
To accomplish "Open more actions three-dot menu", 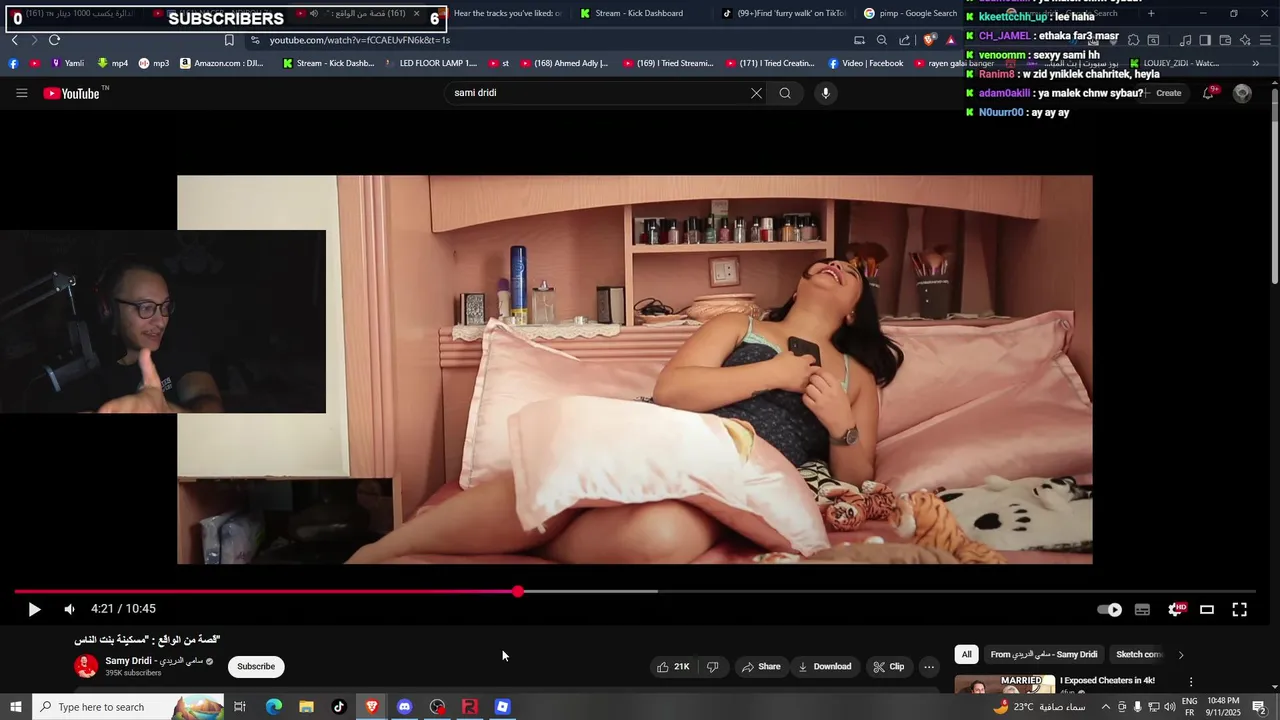I will coord(929,667).
